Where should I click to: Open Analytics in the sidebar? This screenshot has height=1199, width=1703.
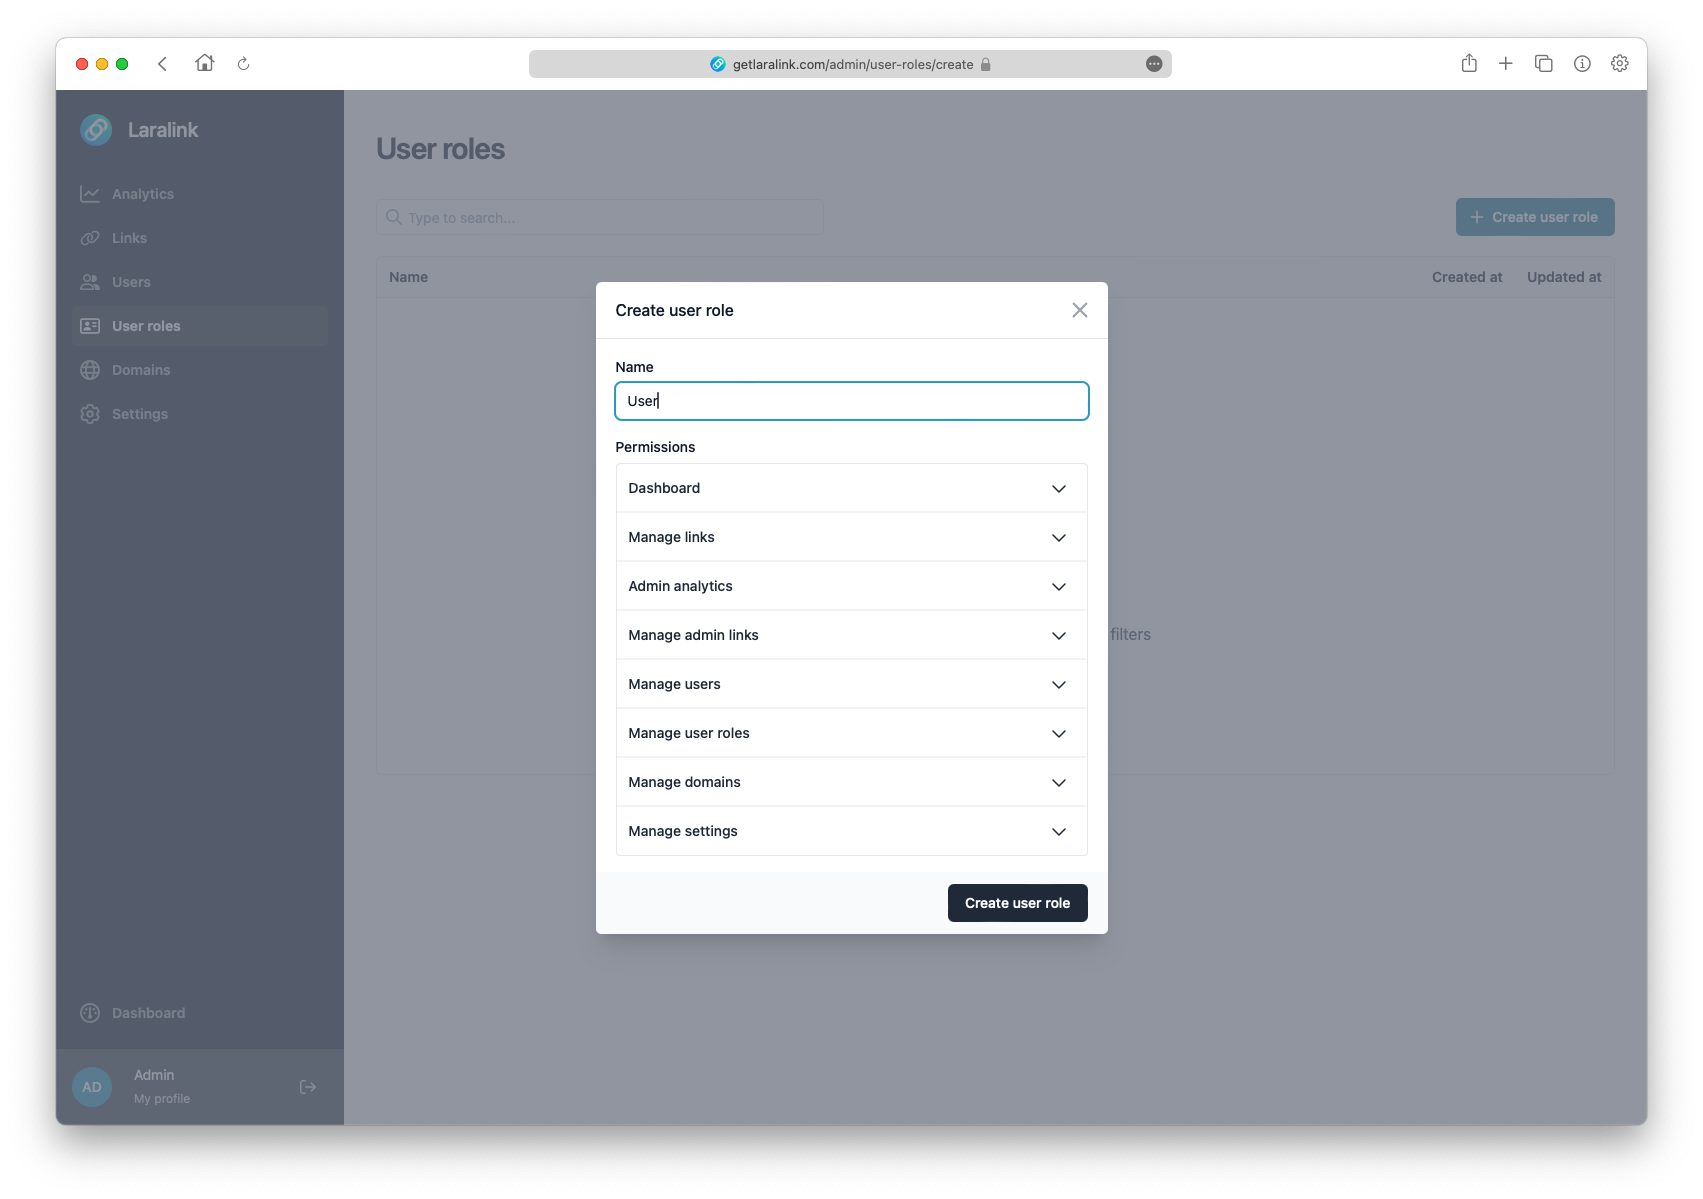[142, 194]
